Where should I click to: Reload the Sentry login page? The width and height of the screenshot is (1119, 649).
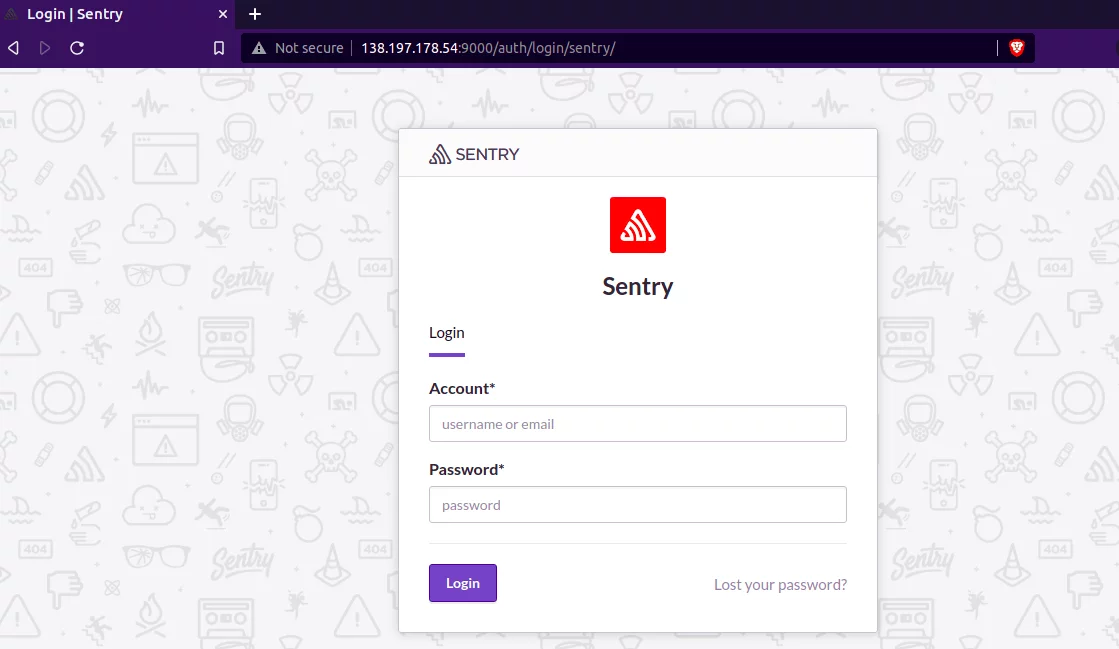(x=77, y=48)
